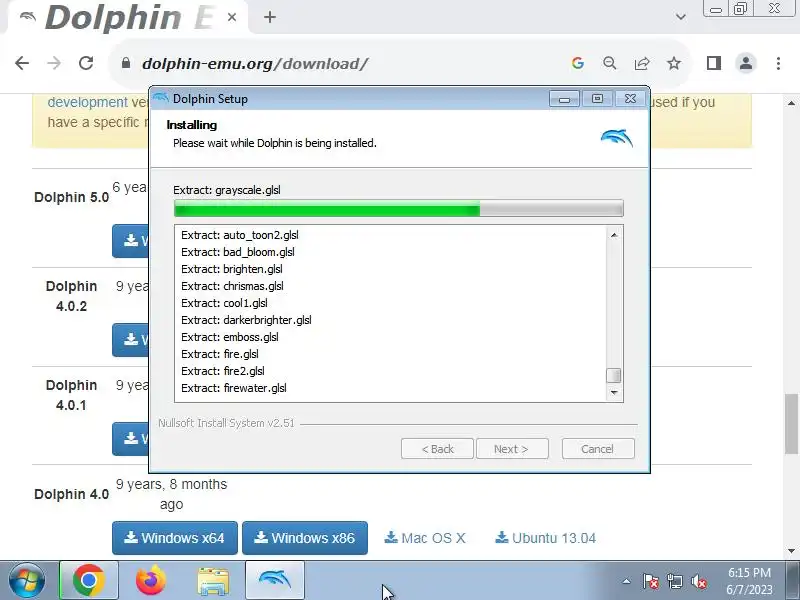This screenshot has width=800, height=600.
Task: Bookmark this page with the star
Action: [x=674, y=63]
